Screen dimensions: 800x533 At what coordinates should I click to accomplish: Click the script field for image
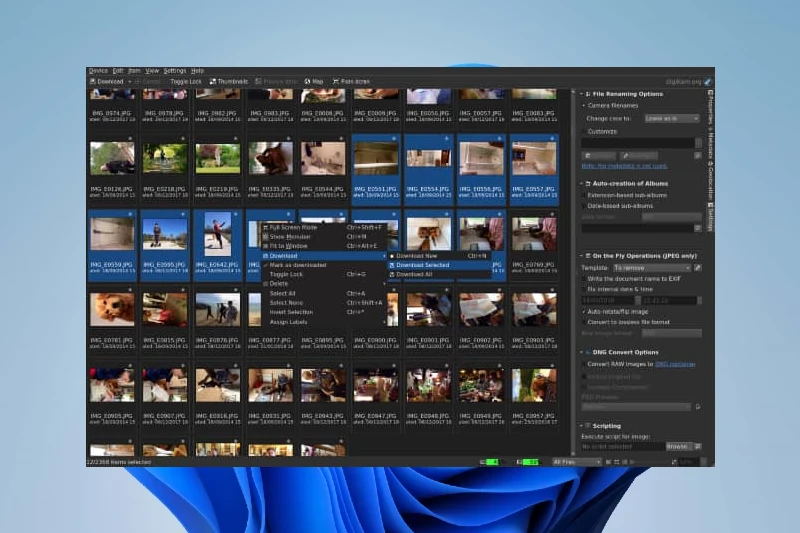tap(622, 447)
